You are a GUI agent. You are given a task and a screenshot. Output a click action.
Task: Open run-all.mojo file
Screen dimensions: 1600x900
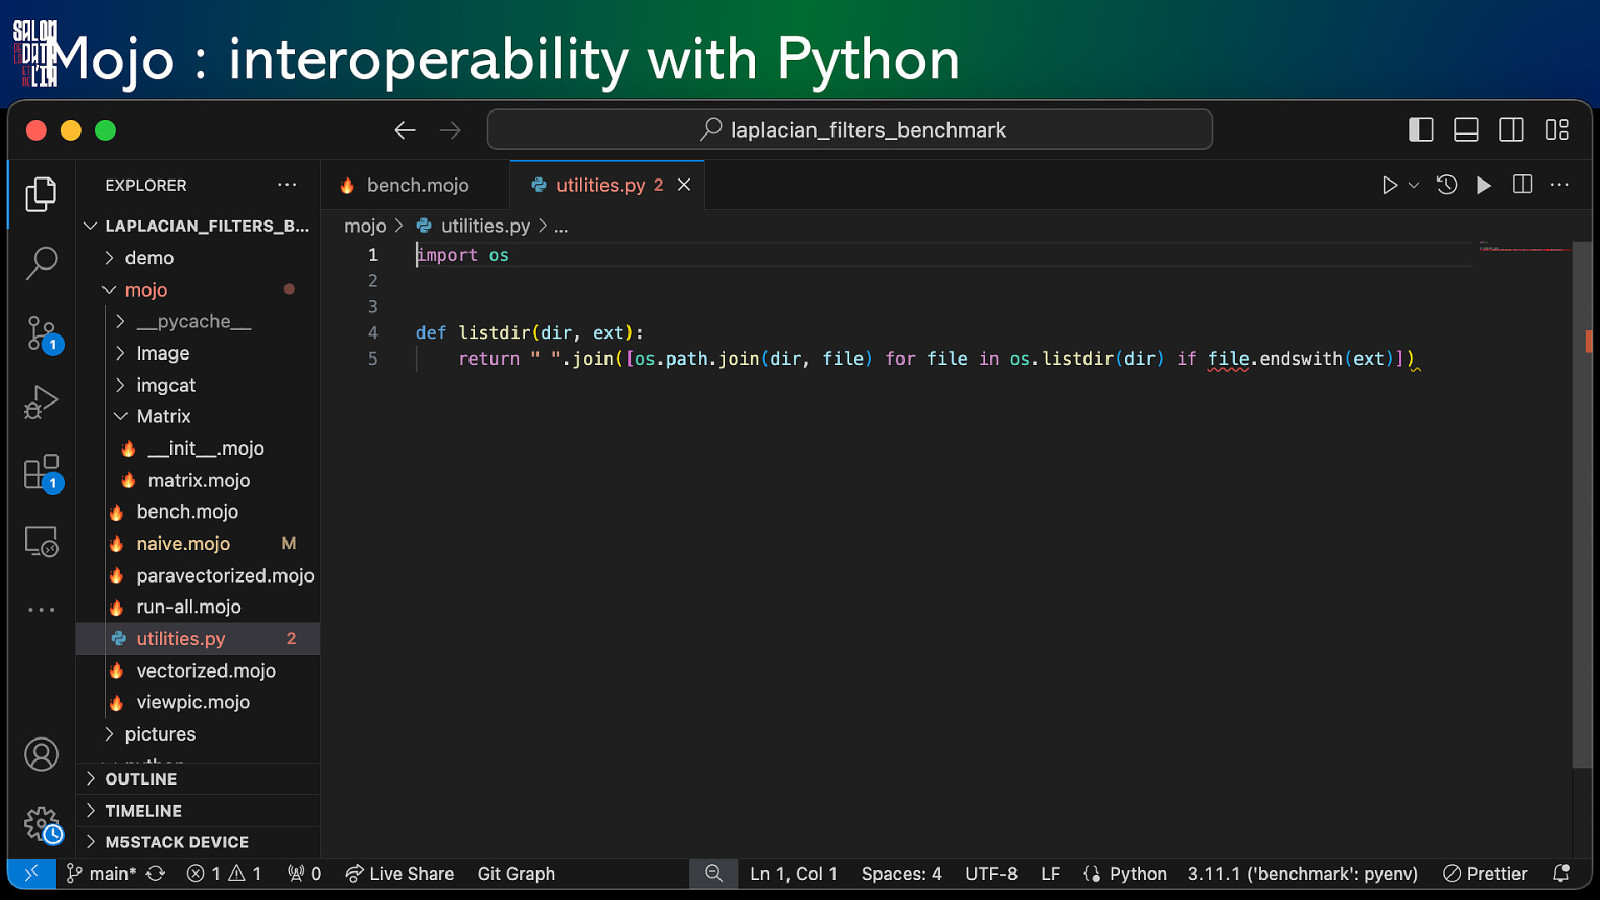pos(198,607)
